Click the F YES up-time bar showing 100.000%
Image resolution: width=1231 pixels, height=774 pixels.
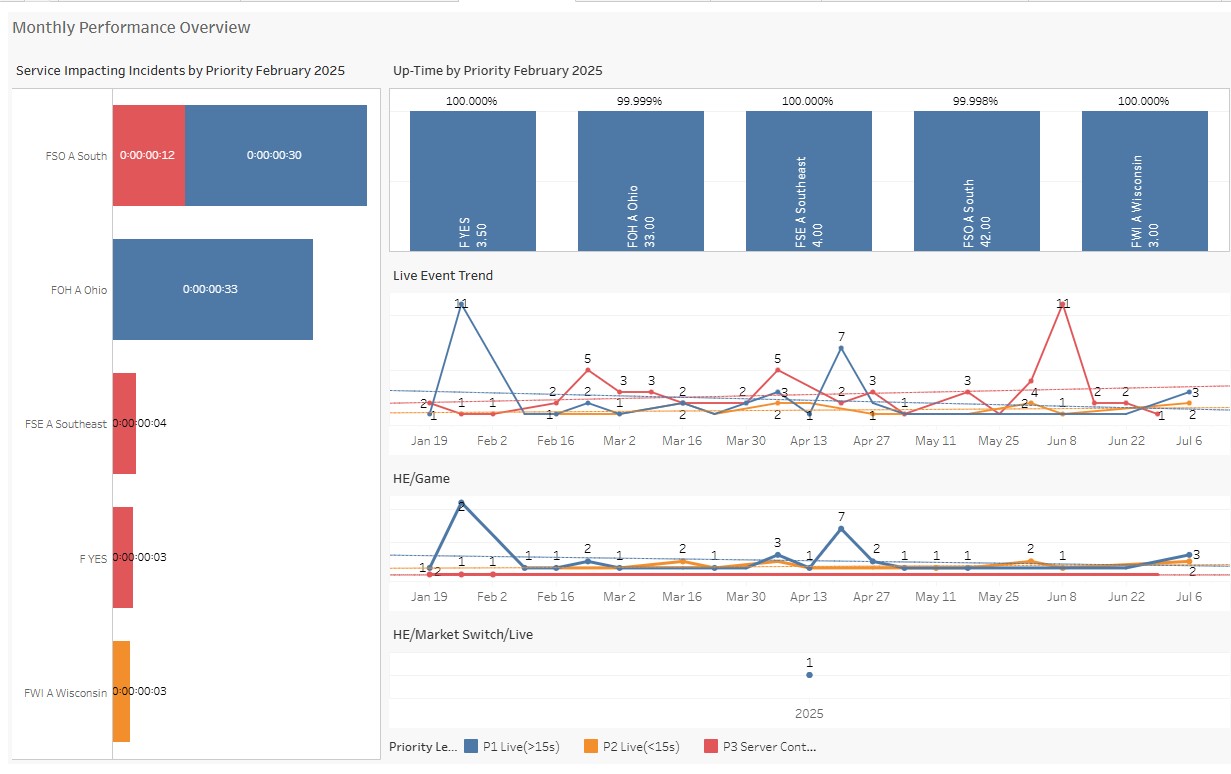pos(471,180)
